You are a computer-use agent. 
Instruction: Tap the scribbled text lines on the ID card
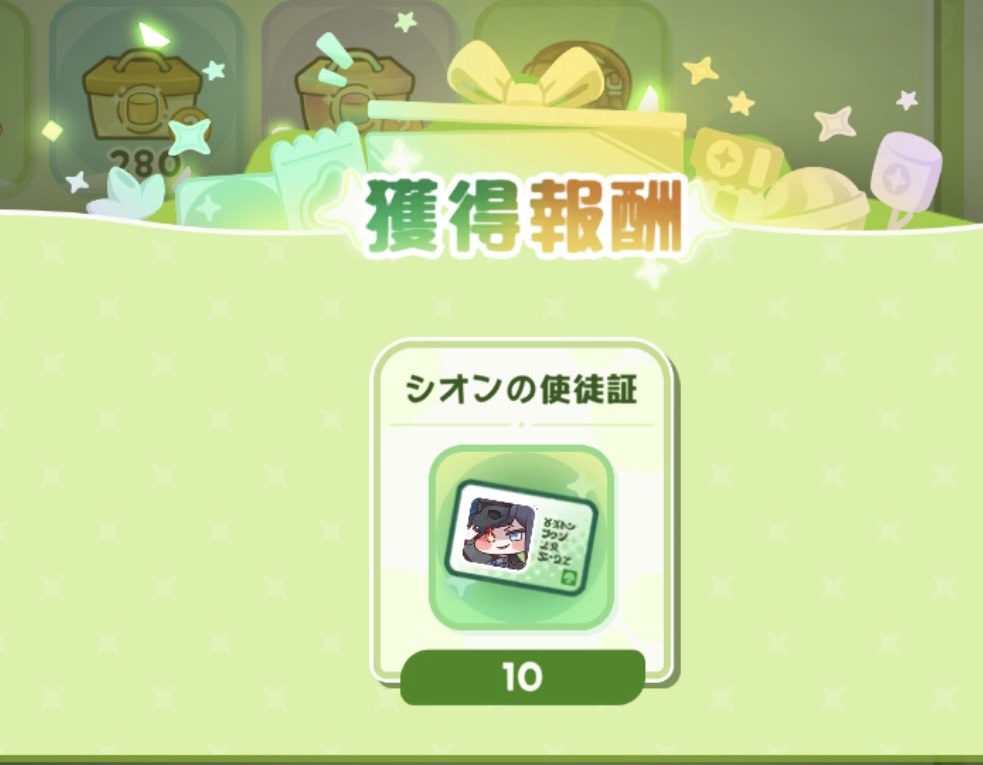pos(557,539)
